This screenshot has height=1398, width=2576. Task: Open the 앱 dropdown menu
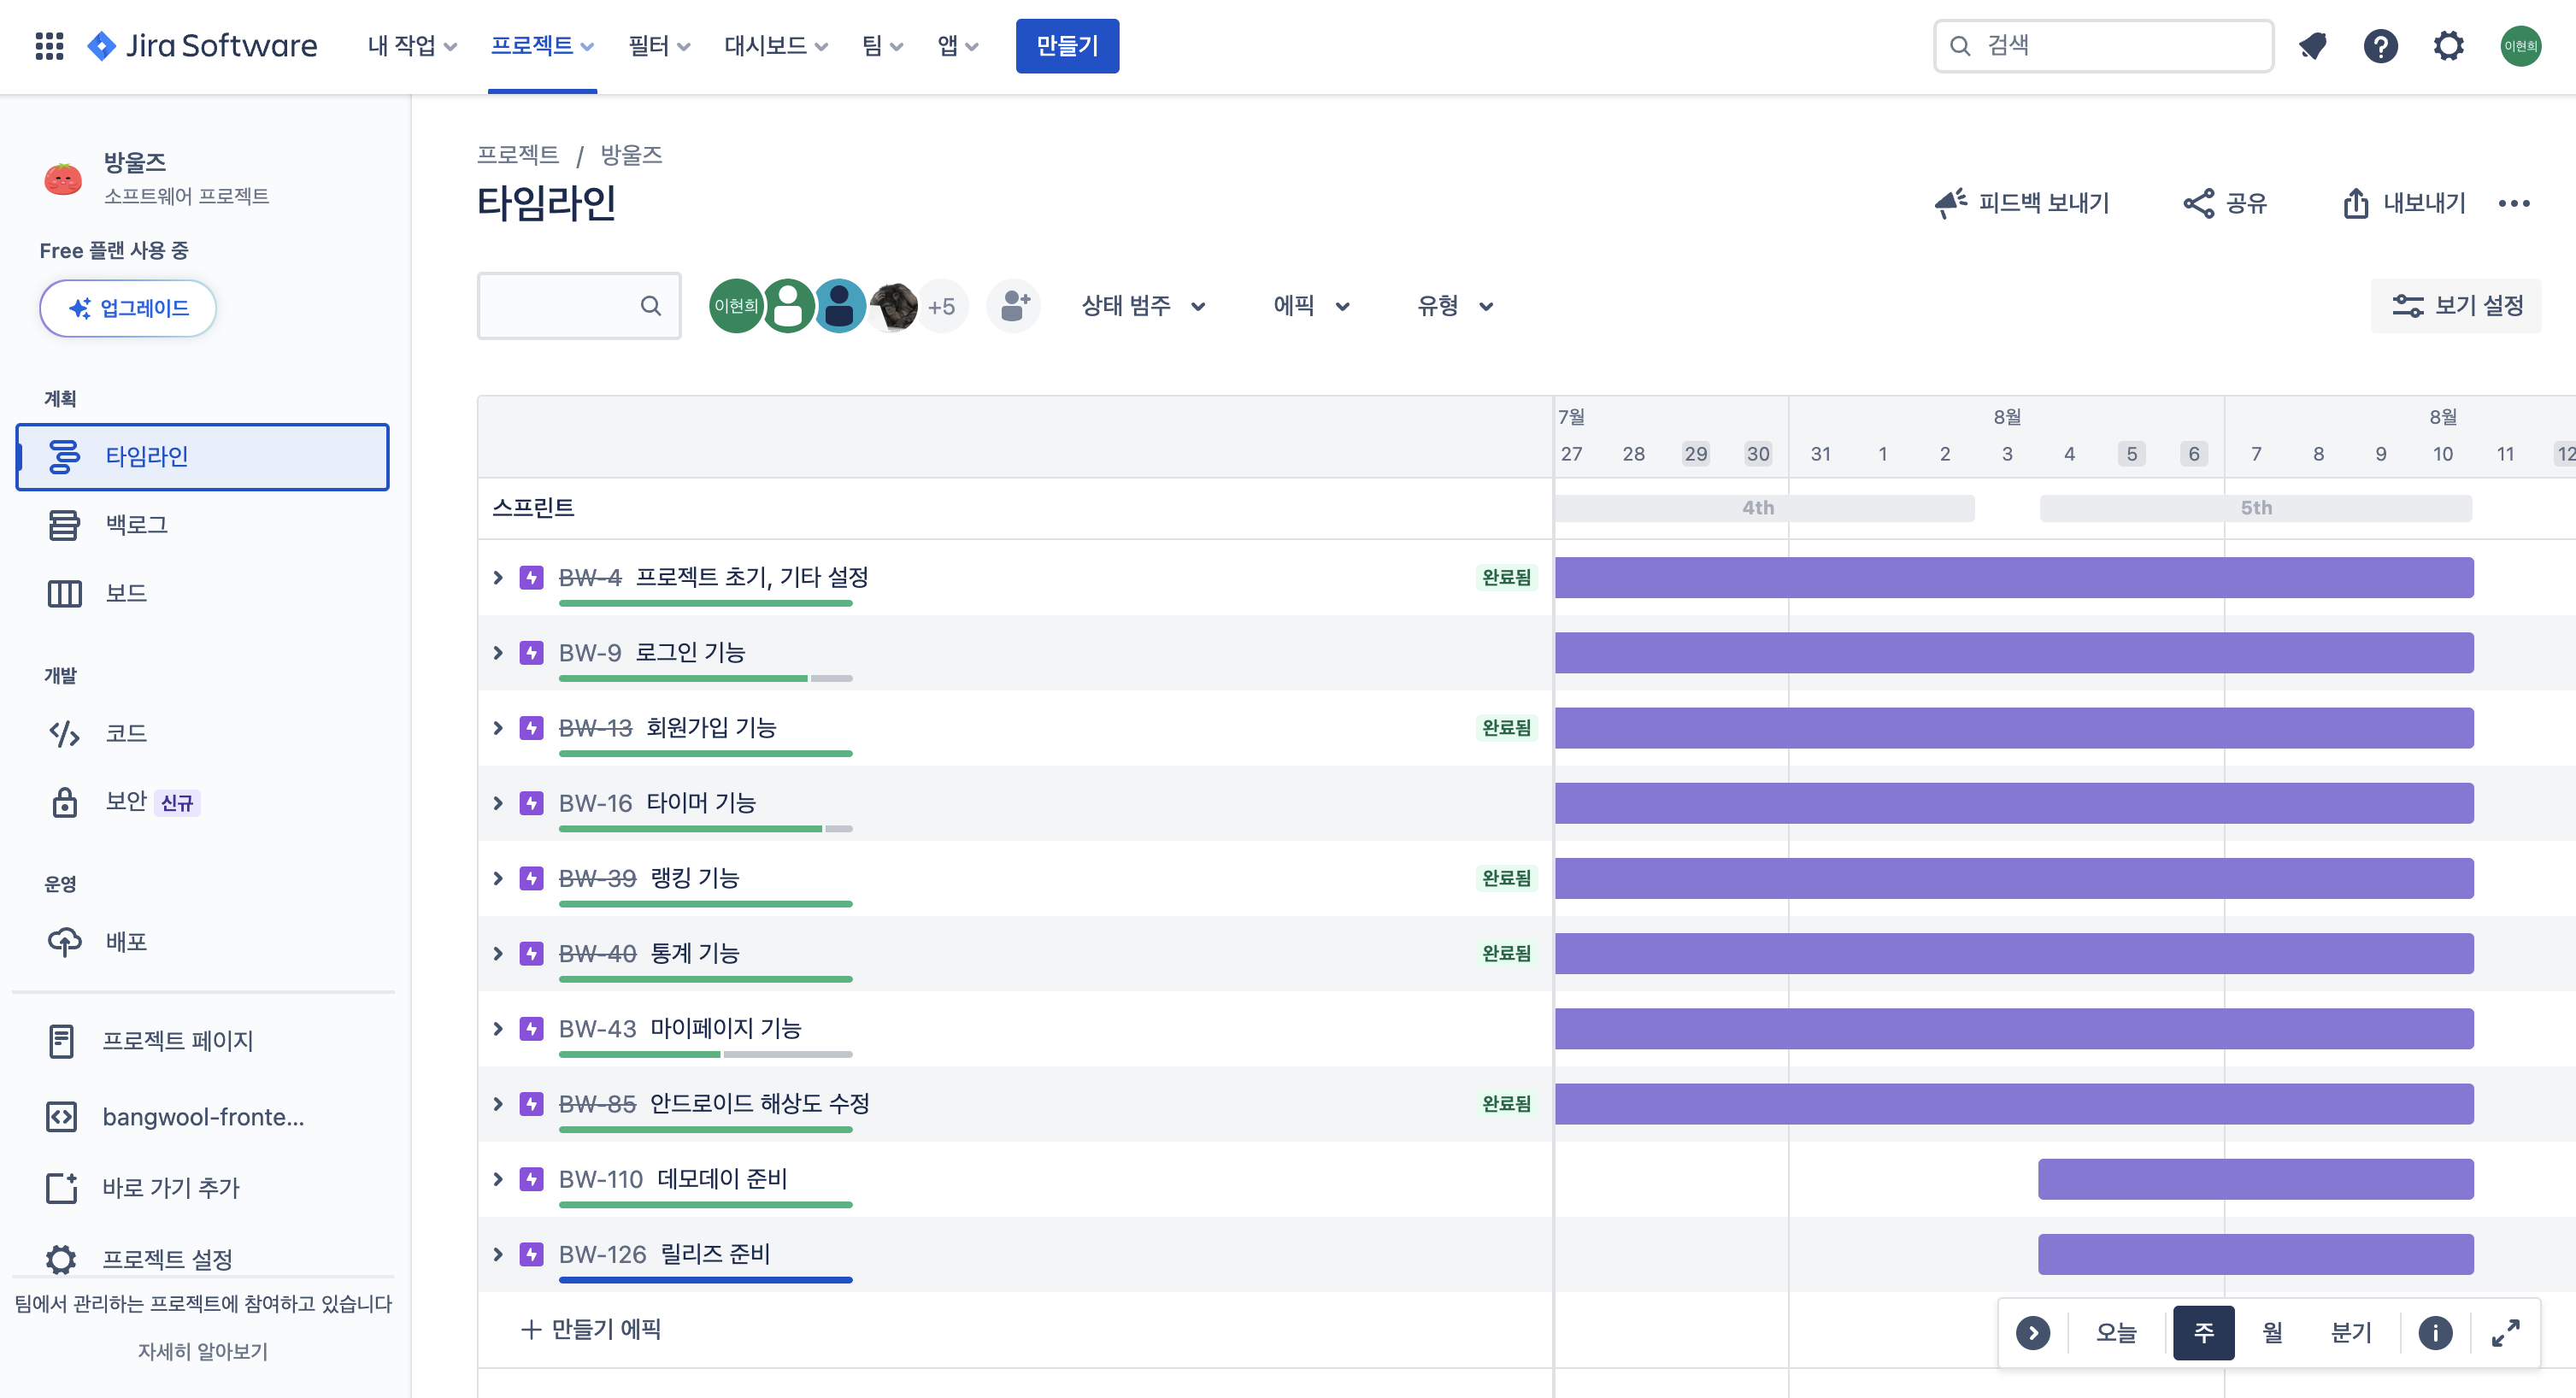pos(957,46)
